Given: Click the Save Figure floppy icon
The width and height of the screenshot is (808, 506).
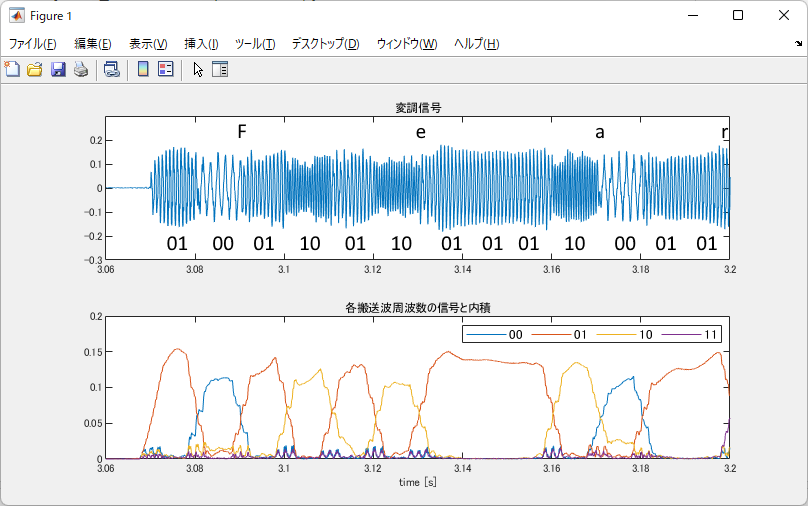Looking at the screenshot, I should [58, 69].
